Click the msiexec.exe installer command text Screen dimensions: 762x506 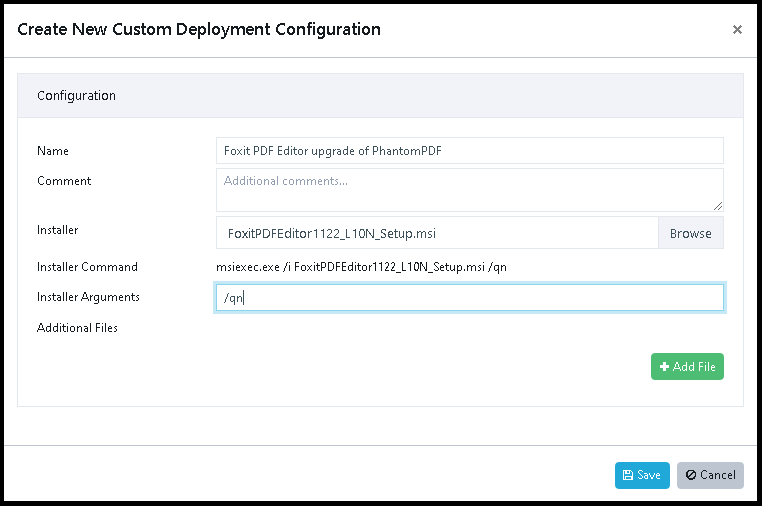point(361,267)
